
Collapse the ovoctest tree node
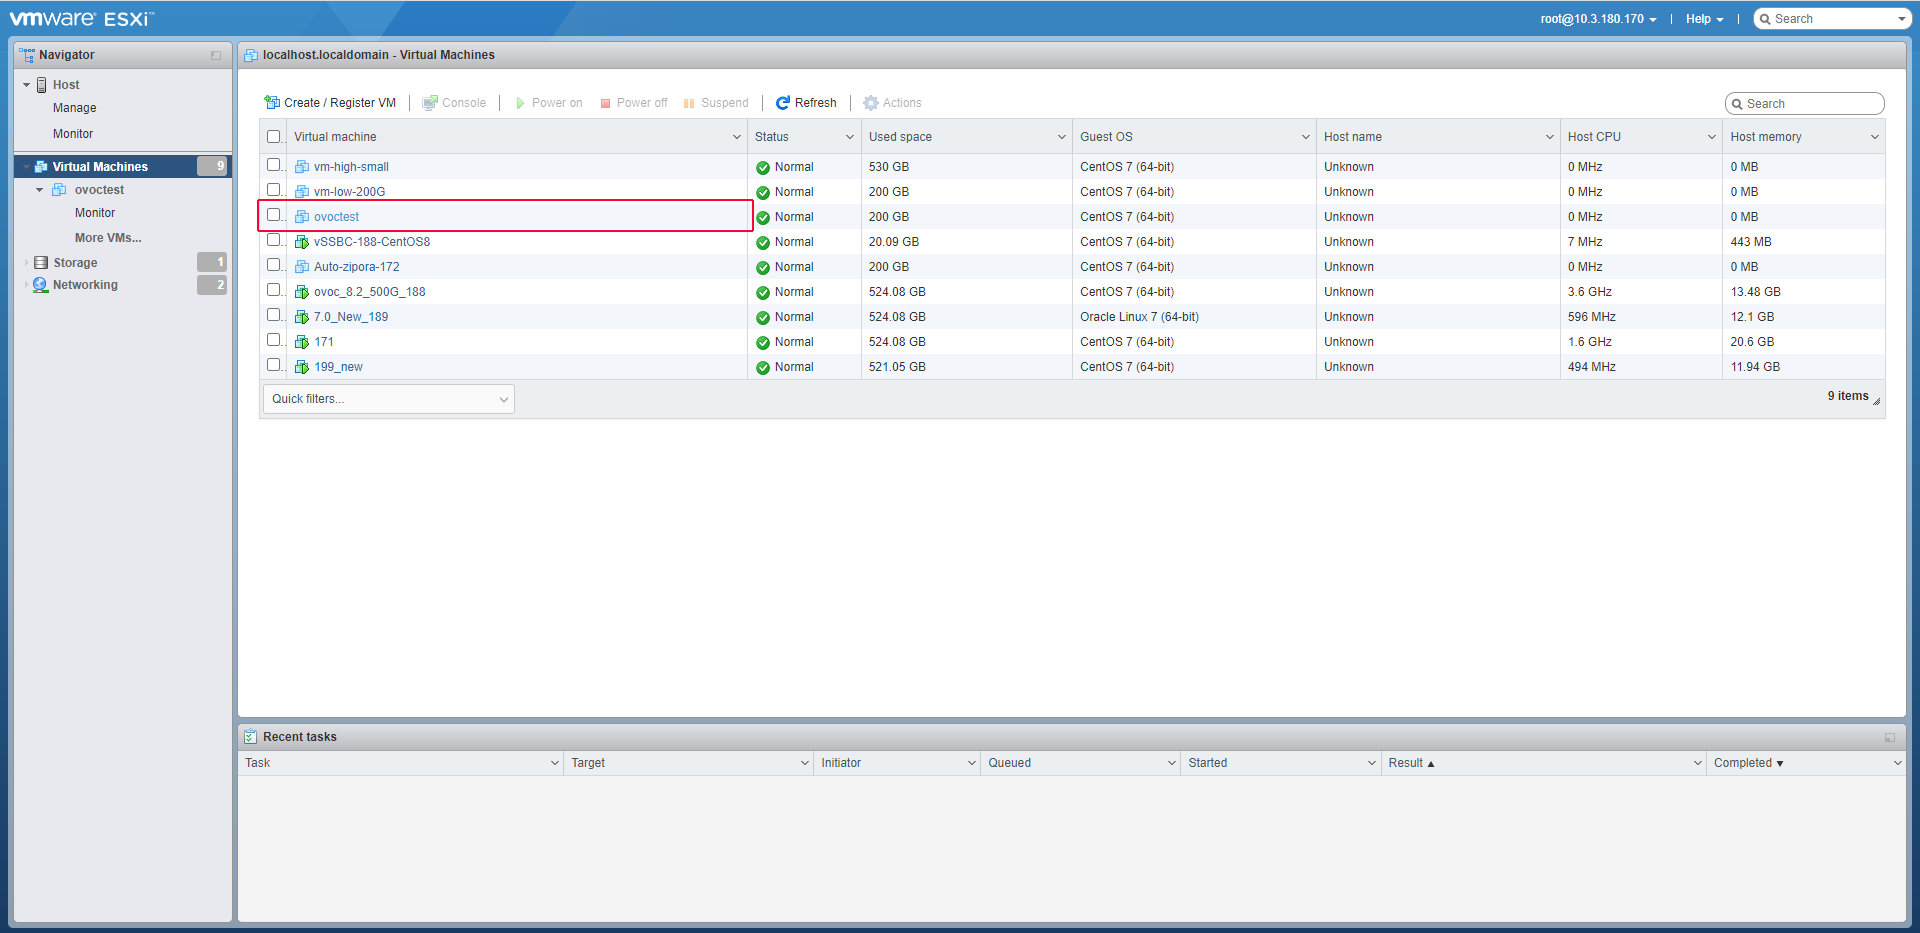pos(40,190)
